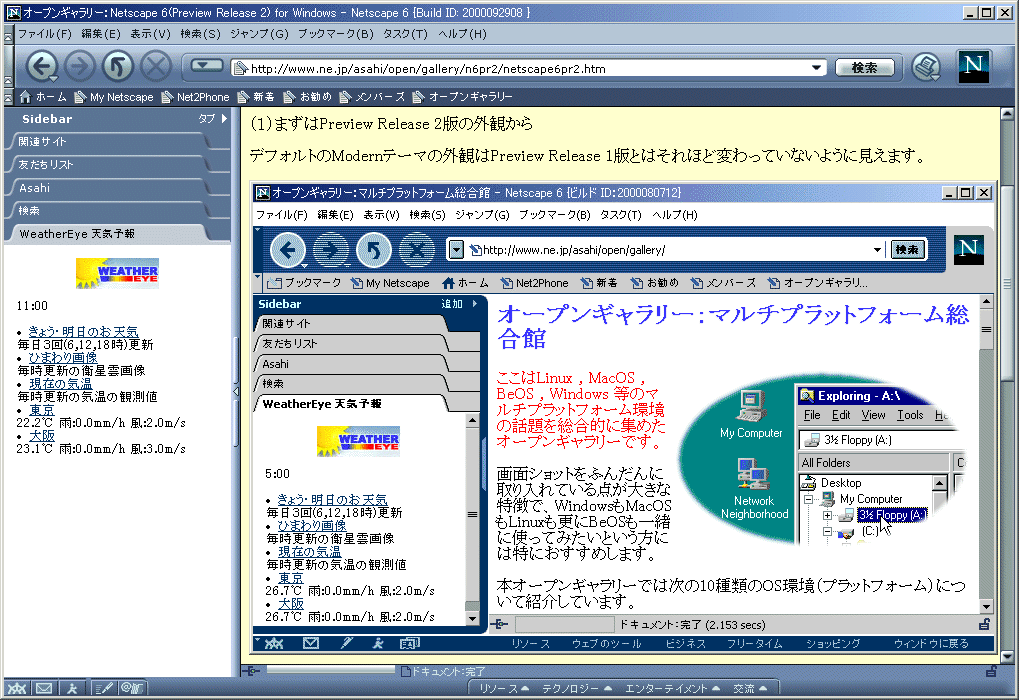Click the WeatherEye logo in the outer sidebar
Screen dimensions: 1019x700
click(x=117, y=273)
